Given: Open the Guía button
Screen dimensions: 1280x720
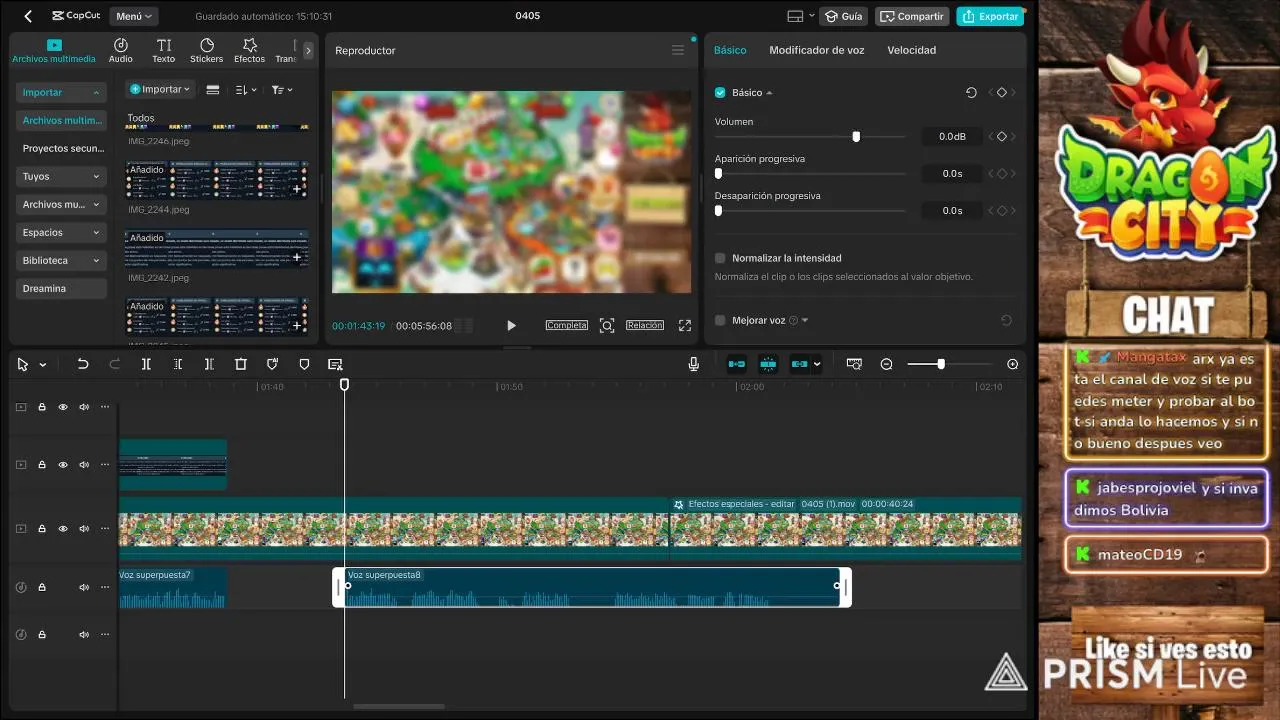Looking at the screenshot, I should 843,16.
